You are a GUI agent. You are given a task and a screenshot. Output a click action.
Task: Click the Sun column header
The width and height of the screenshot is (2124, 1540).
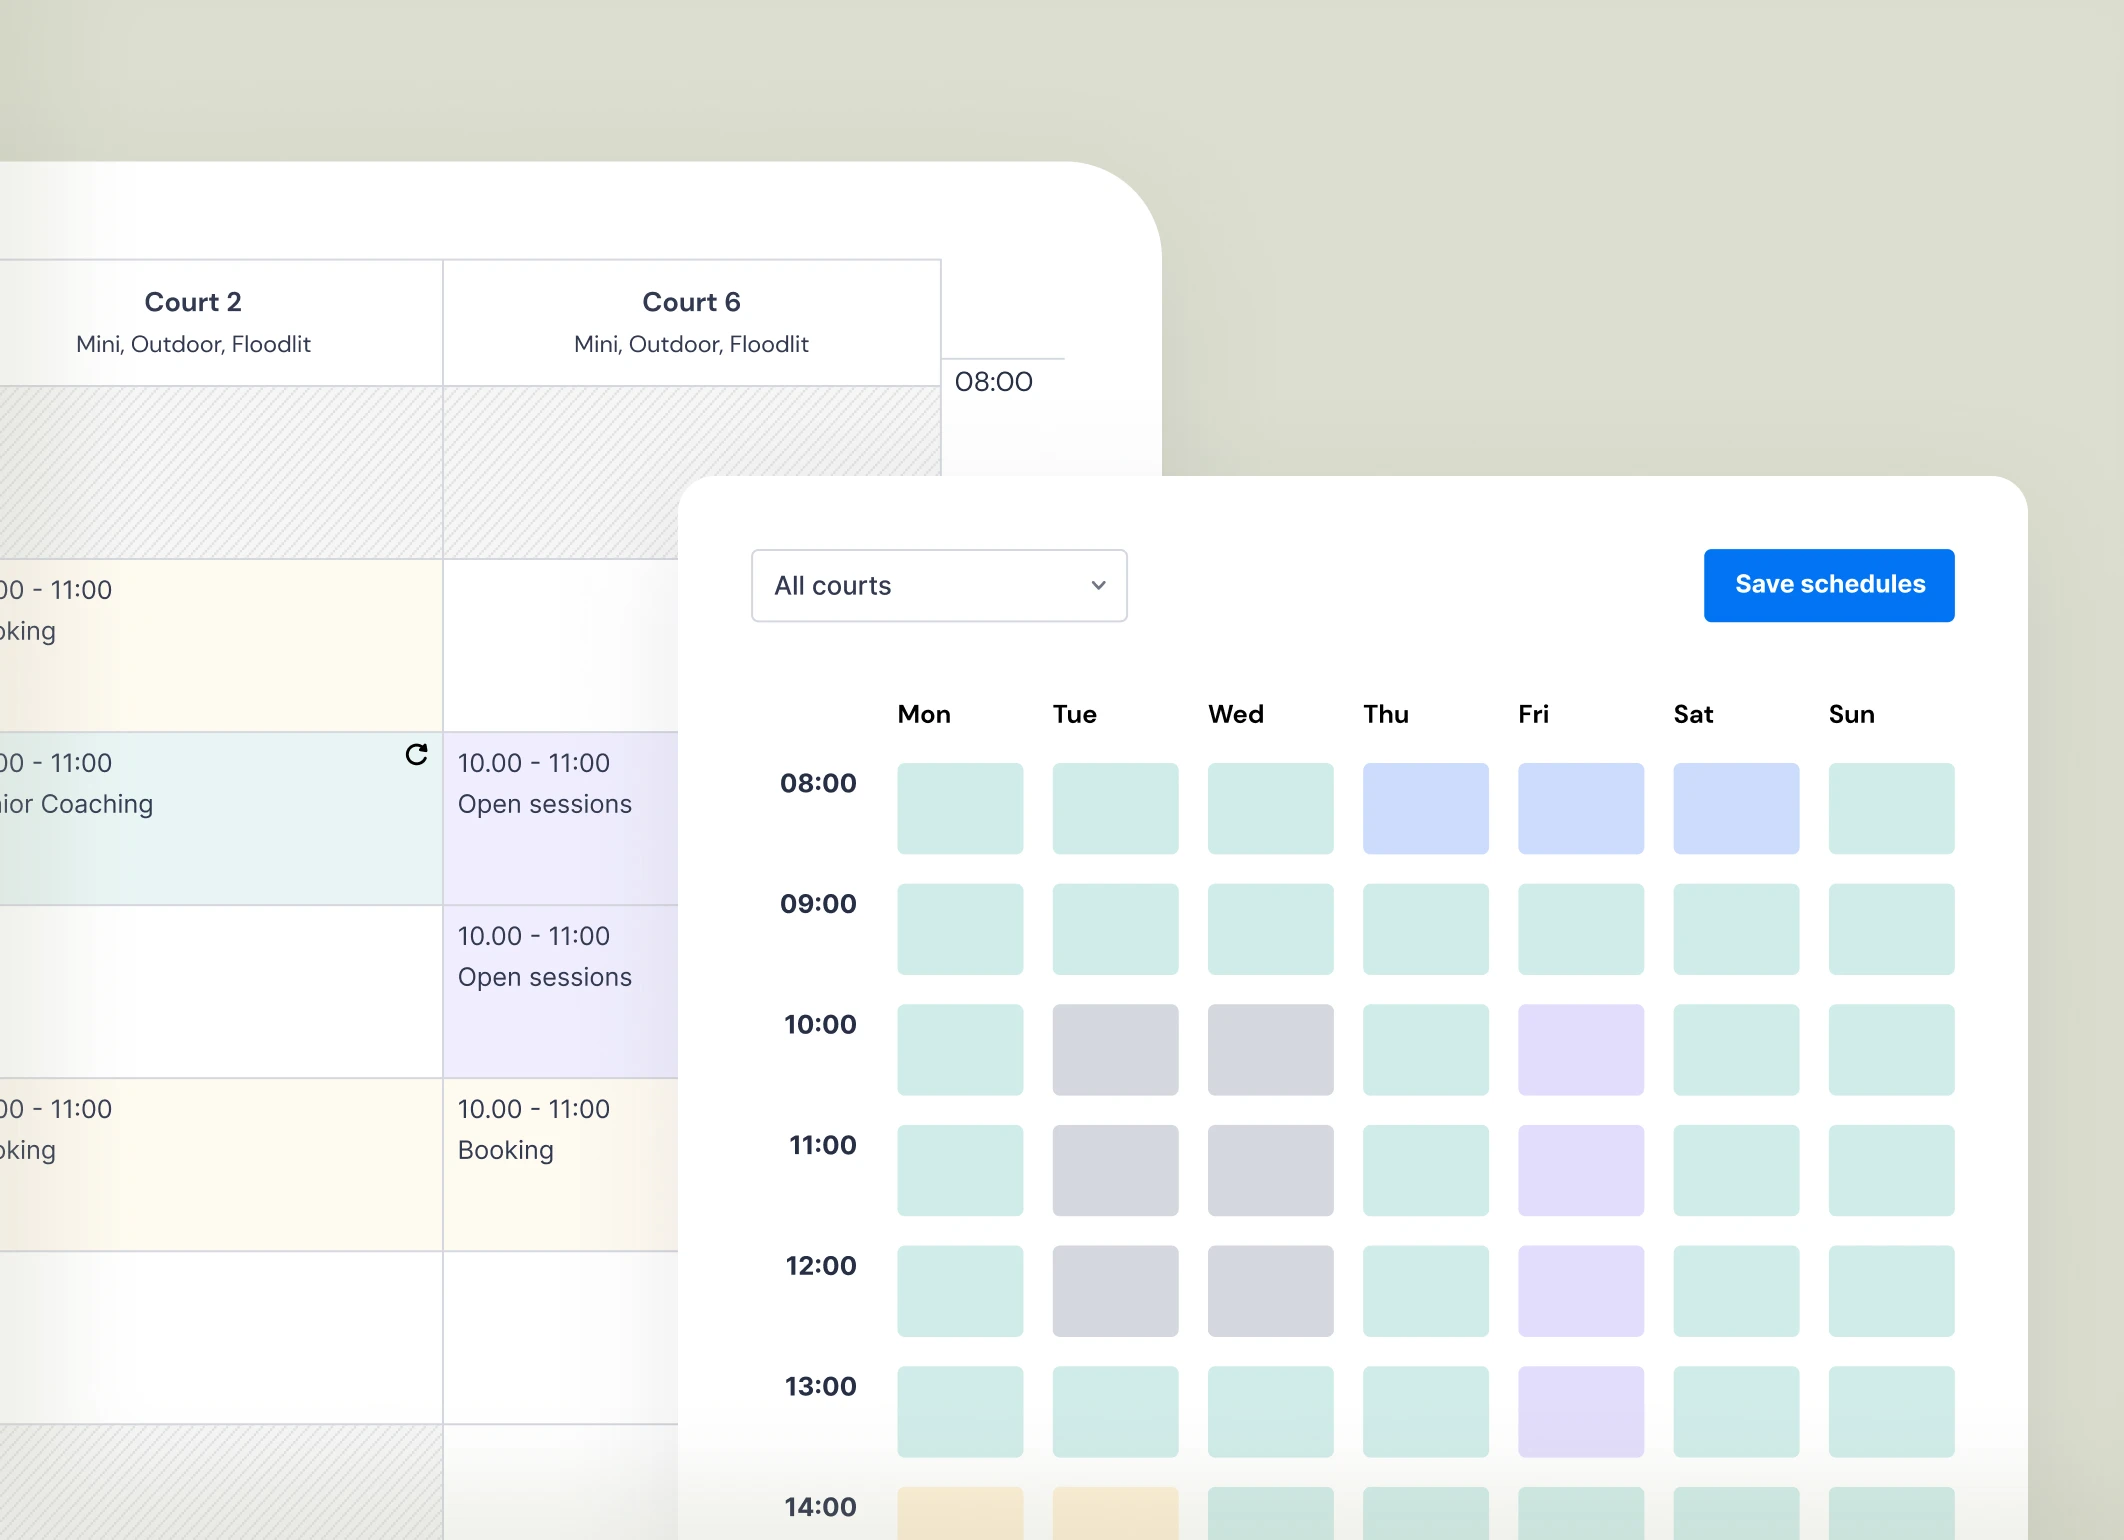click(1851, 714)
